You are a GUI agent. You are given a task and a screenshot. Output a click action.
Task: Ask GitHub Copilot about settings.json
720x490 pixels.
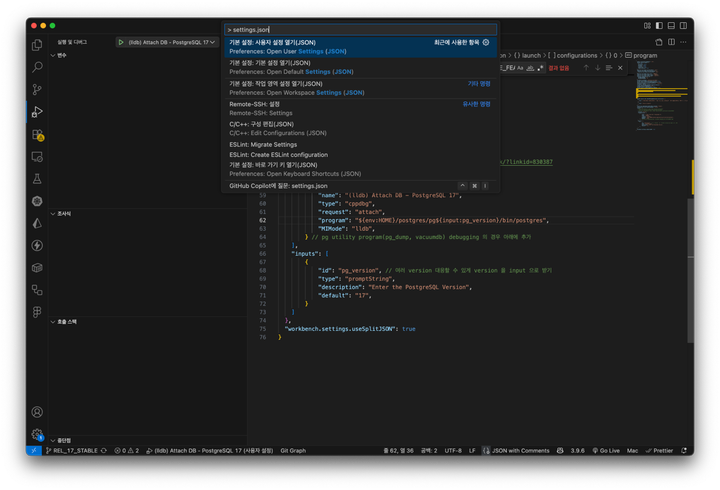click(x=360, y=186)
